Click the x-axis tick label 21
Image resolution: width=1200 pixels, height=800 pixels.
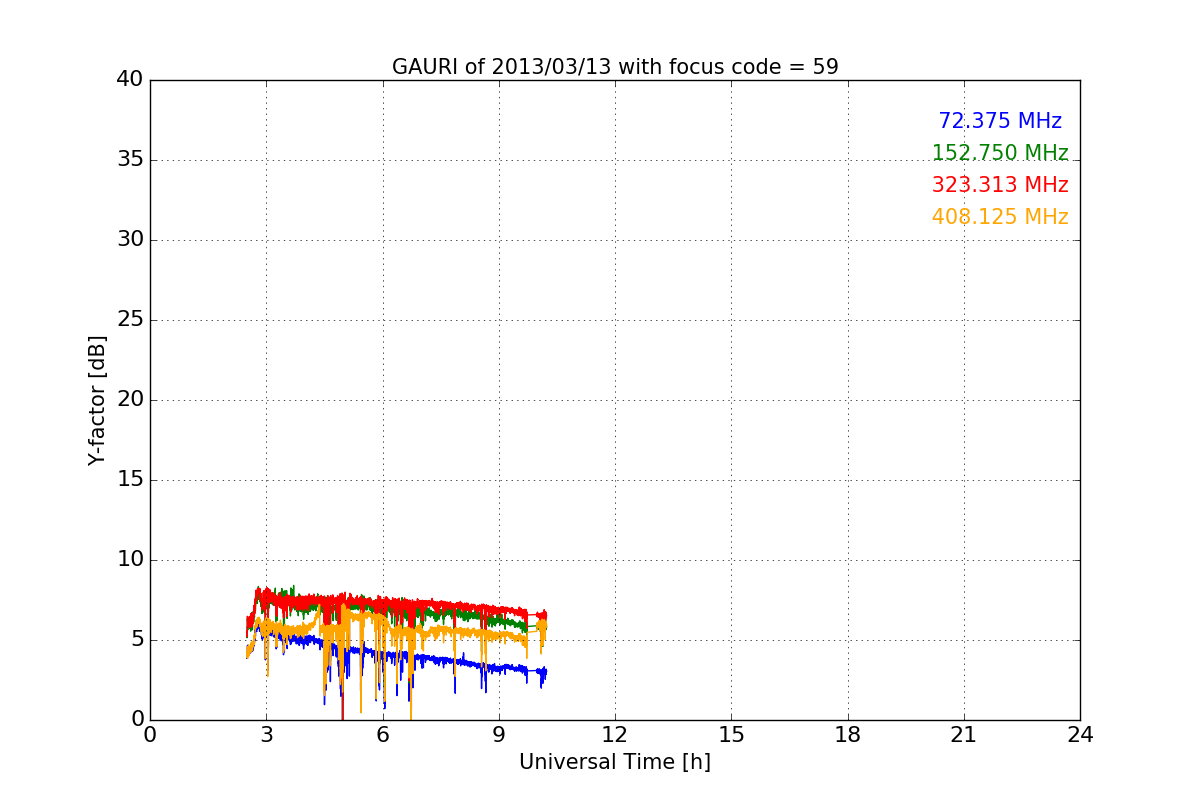tap(964, 735)
